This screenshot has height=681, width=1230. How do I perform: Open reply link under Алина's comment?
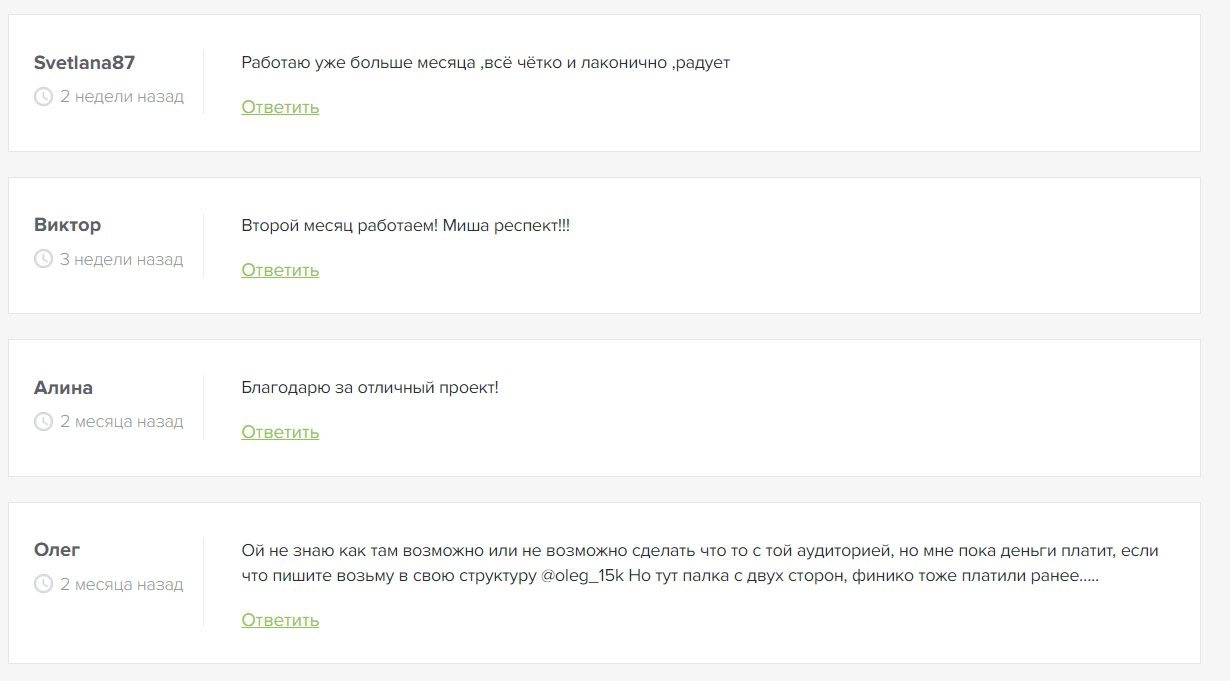point(280,432)
